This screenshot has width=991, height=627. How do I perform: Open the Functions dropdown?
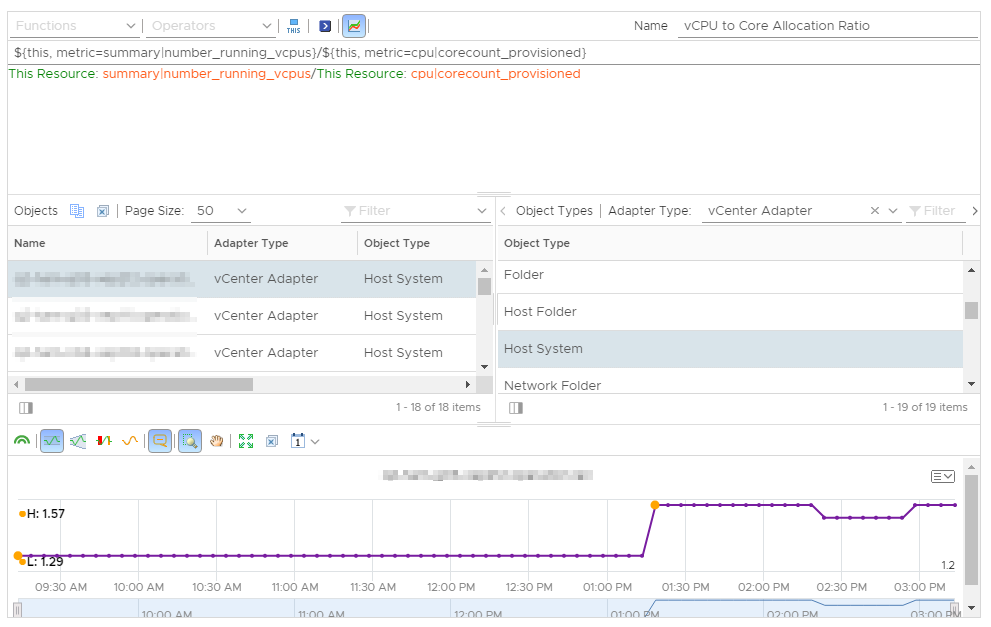[76, 26]
